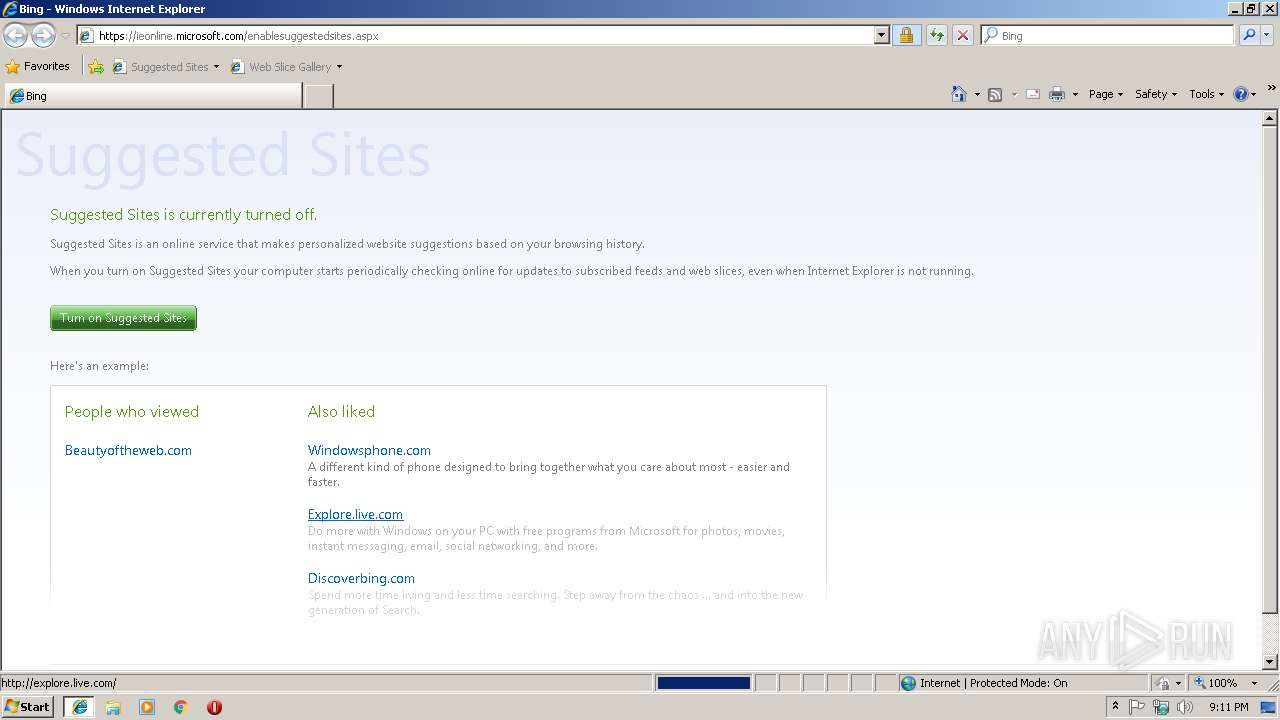Switch to Internet Explorer taskbar icon
The width and height of the screenshot is (1280, 720).
[79, 707]
